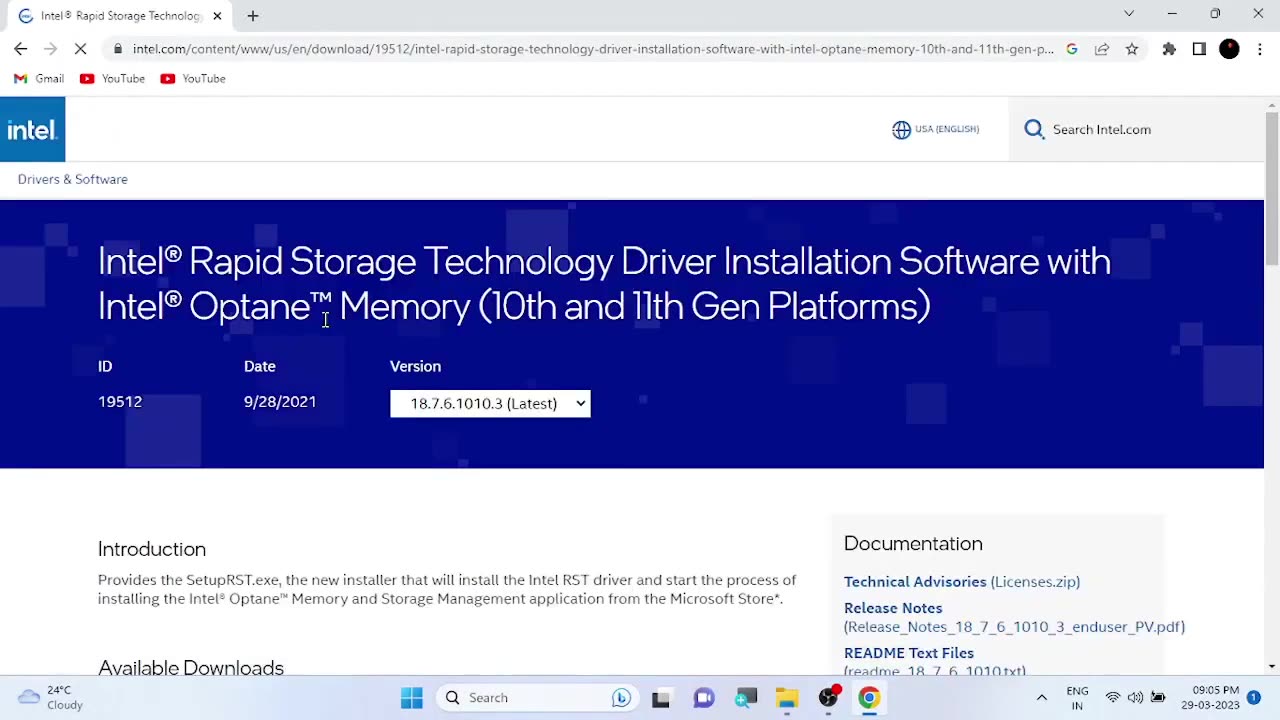Open README Text Files link
The image size is (1280, 720).
click(x=909, y=653)
